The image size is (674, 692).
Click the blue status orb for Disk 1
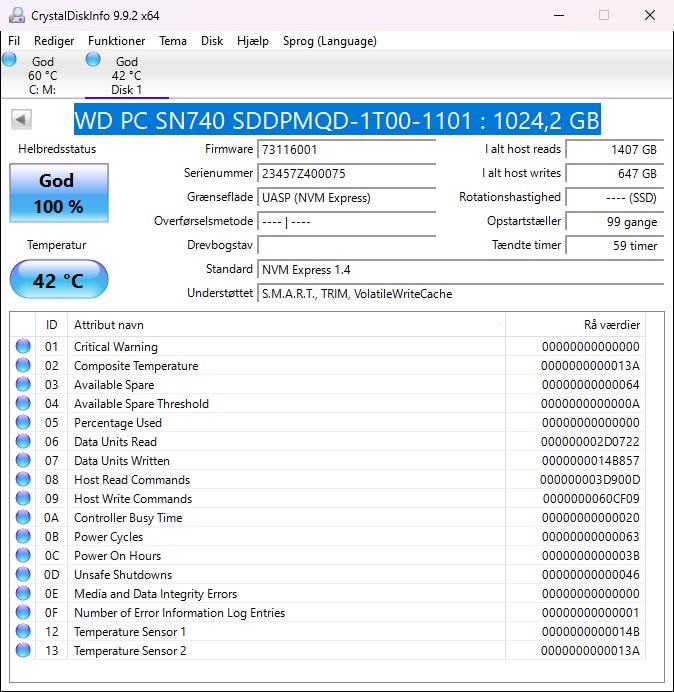93,59
